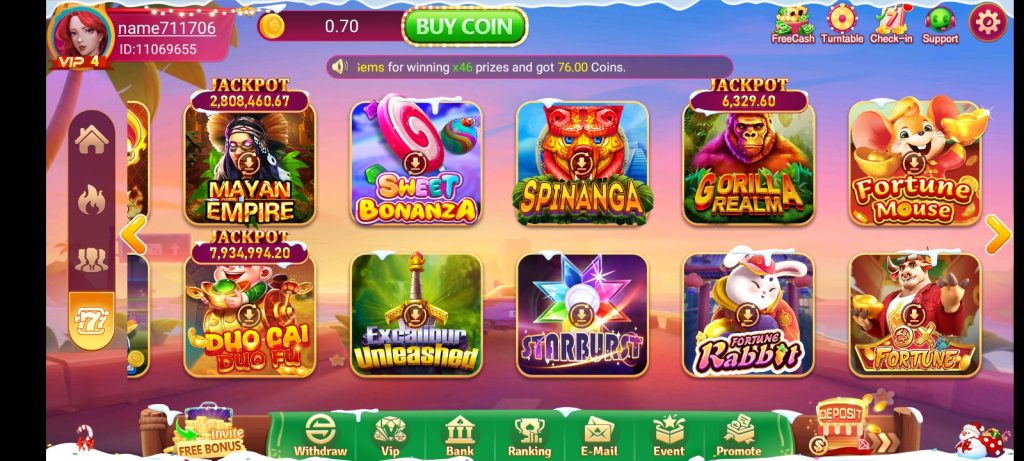This screenshot has width=1024, height=461.
Task: Show previous games with left arrow
Action: [134, 235]
